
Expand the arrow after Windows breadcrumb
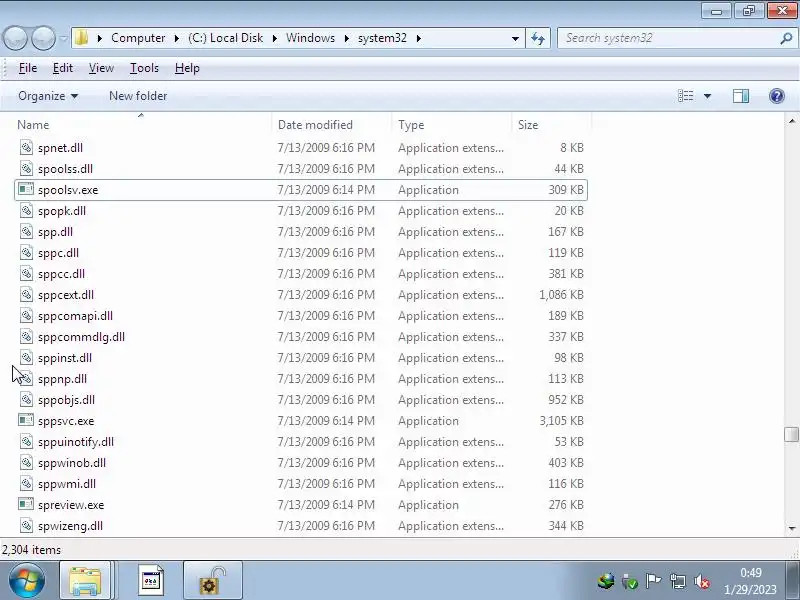point(346,38)
